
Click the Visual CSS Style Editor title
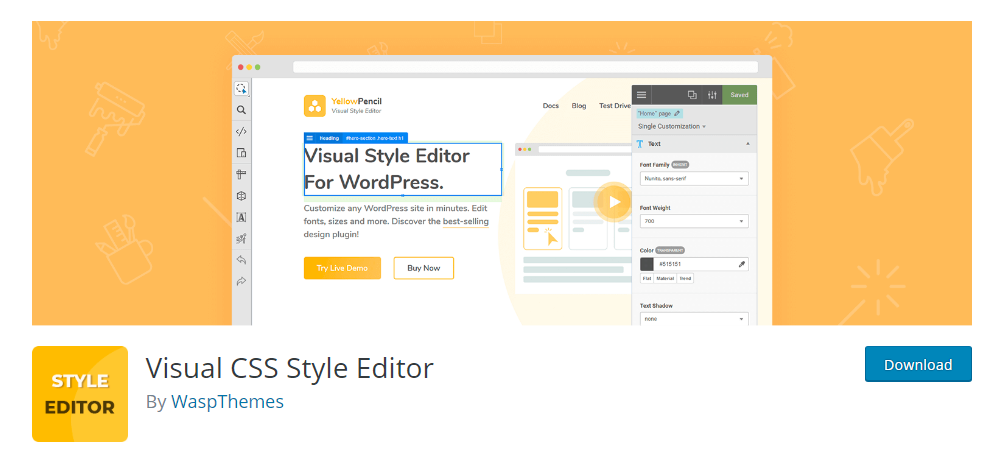(x=289, y=368)
